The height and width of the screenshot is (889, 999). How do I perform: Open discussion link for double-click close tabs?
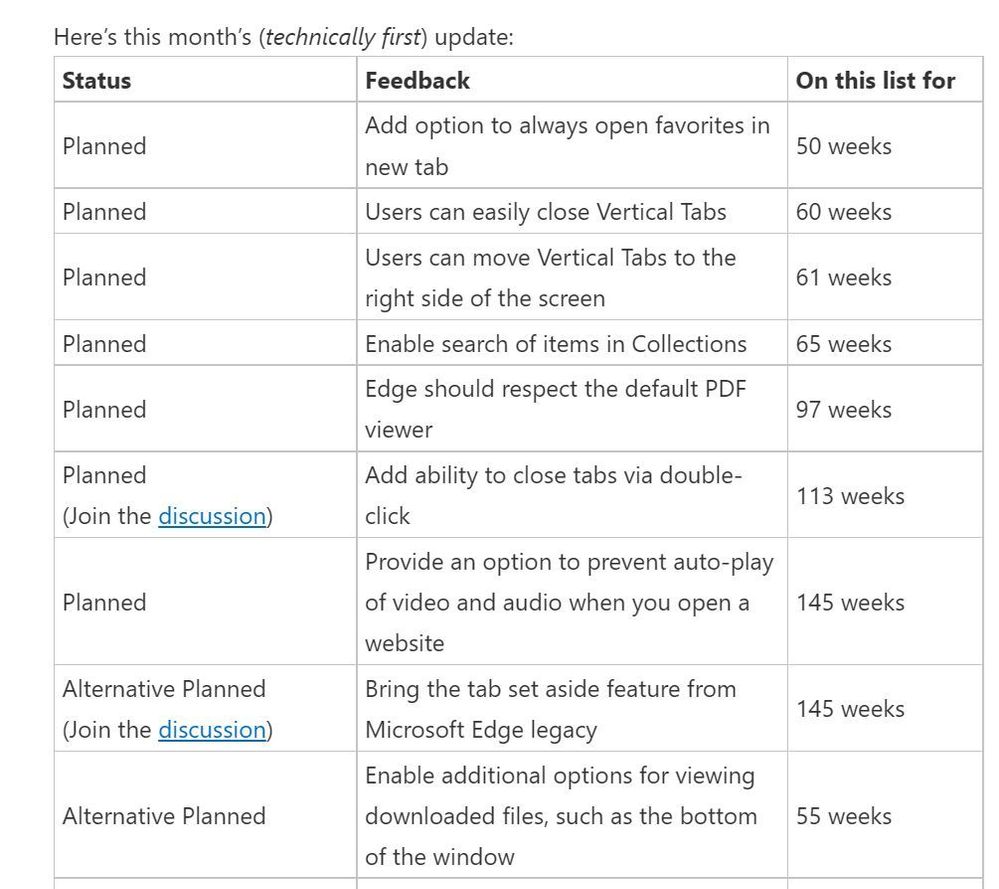[x=212, y=516]
